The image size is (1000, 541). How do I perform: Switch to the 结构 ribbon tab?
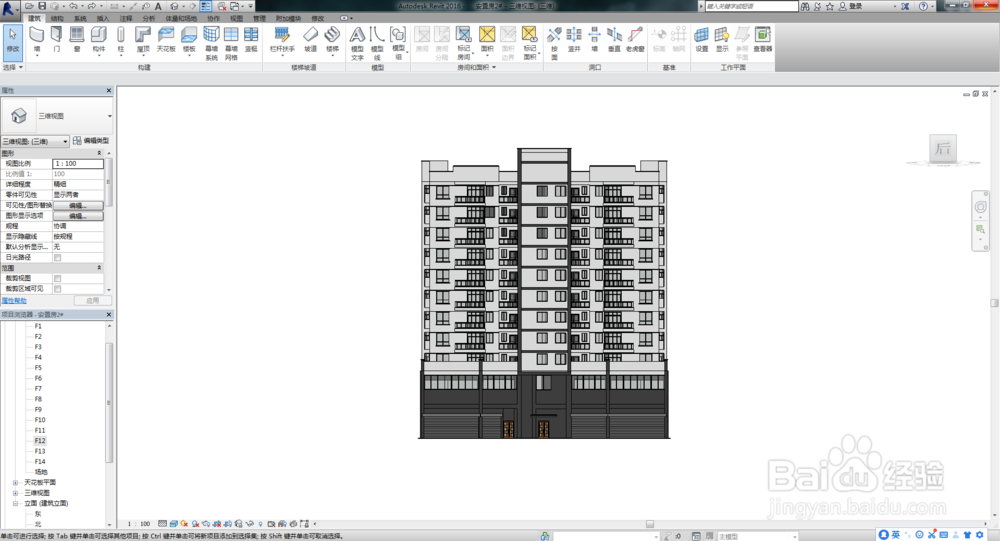57,19
